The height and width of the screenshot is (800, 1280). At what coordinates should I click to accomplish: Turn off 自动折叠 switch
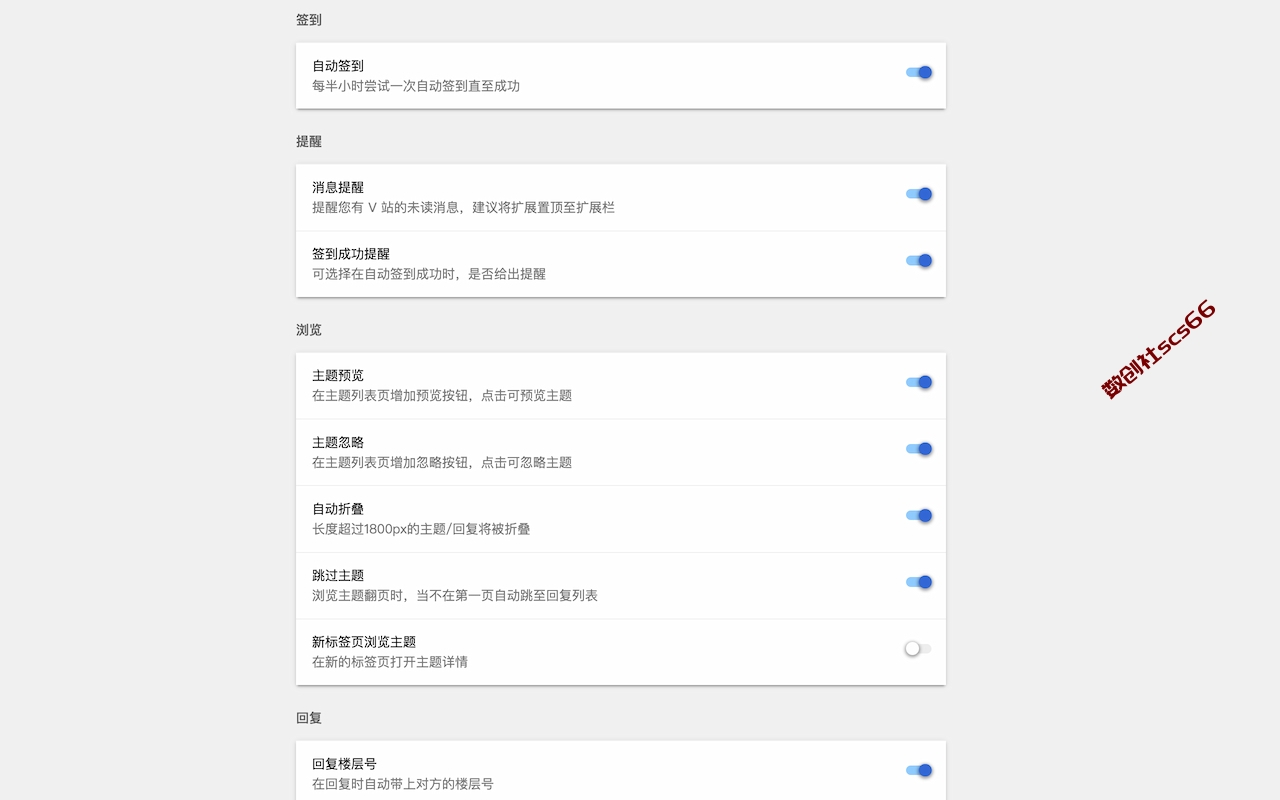pyautogui.click(x=919, y=516)
